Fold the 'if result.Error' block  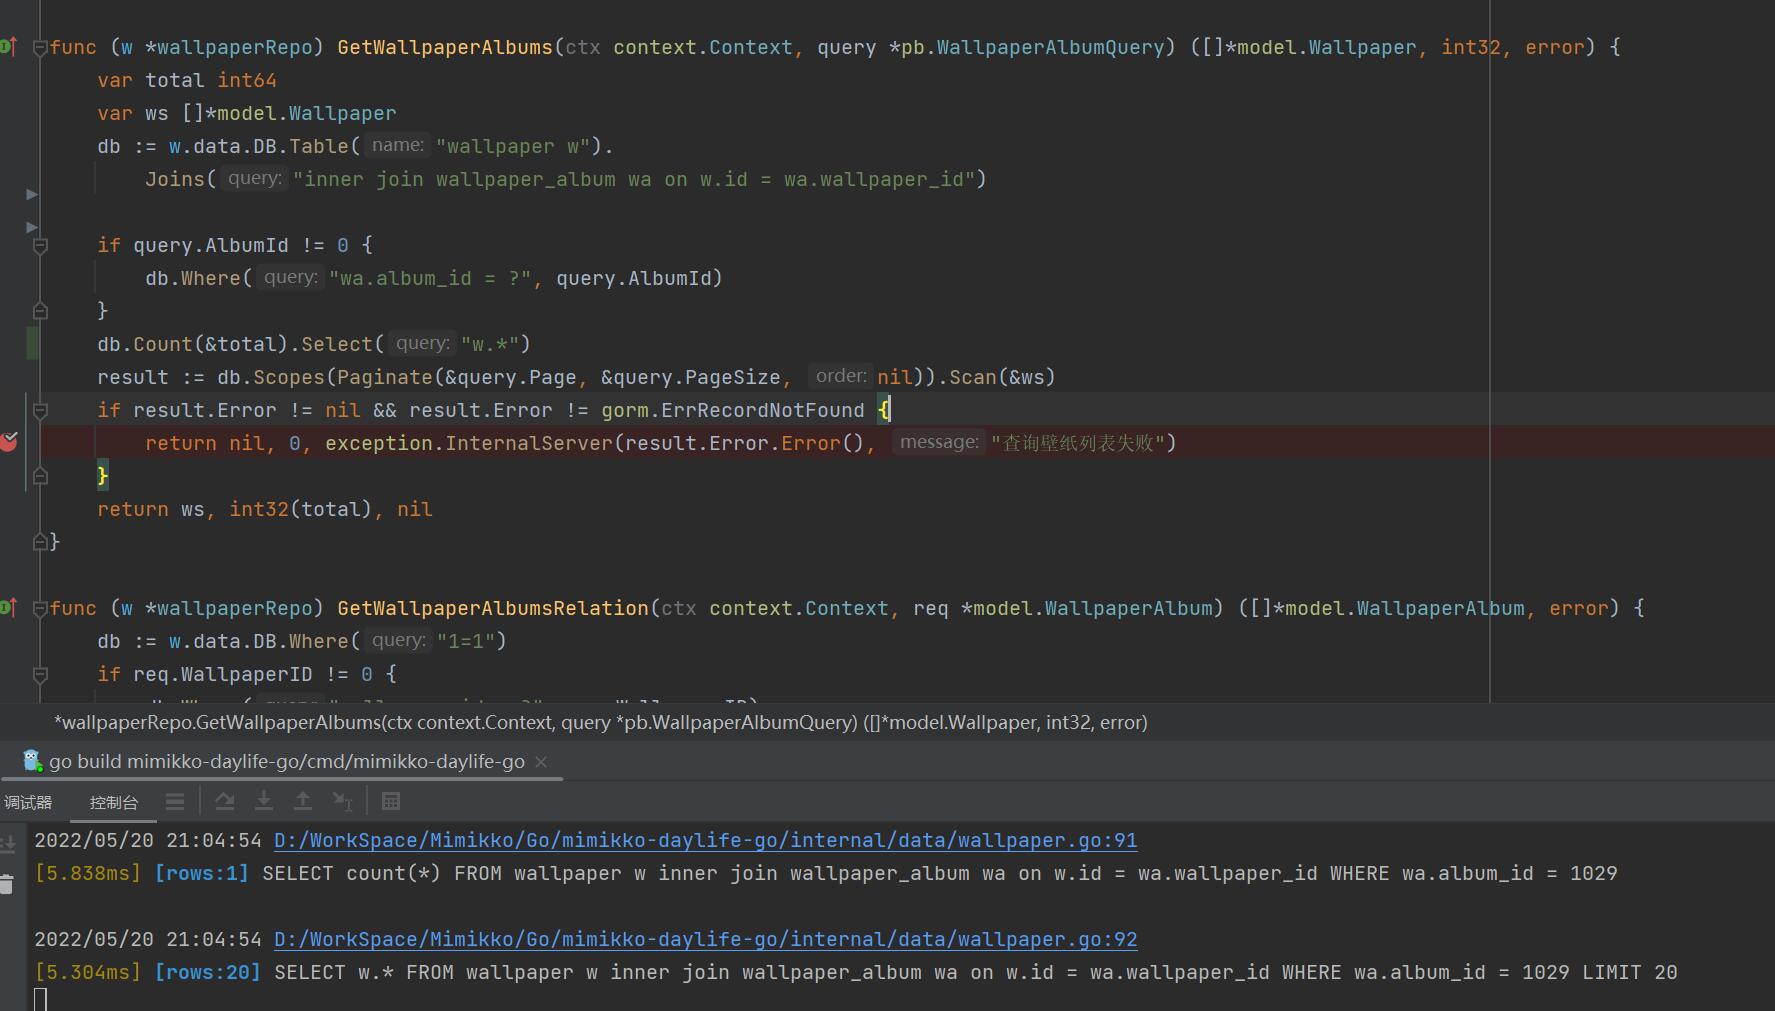tap(40, 410)
